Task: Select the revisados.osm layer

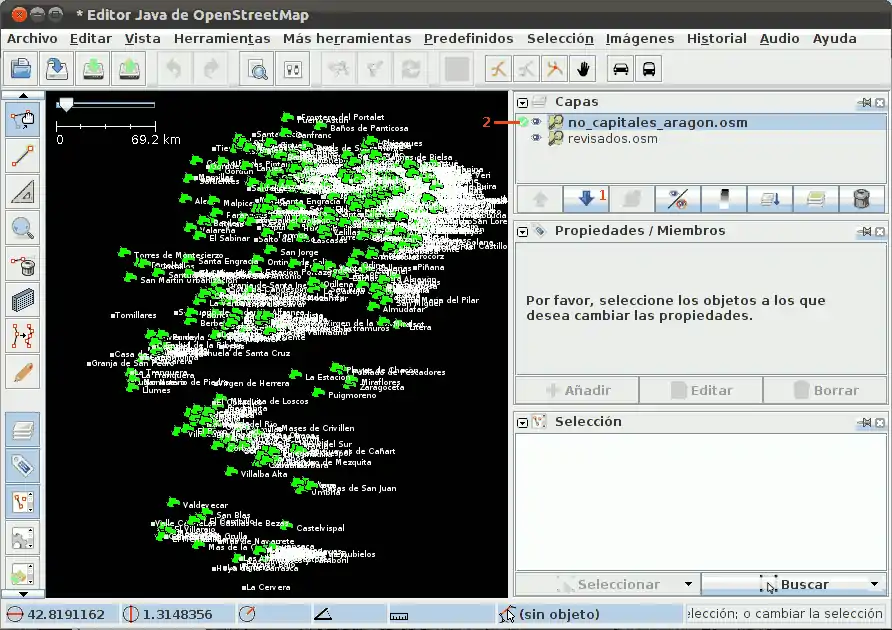Action: click(612, 138)
